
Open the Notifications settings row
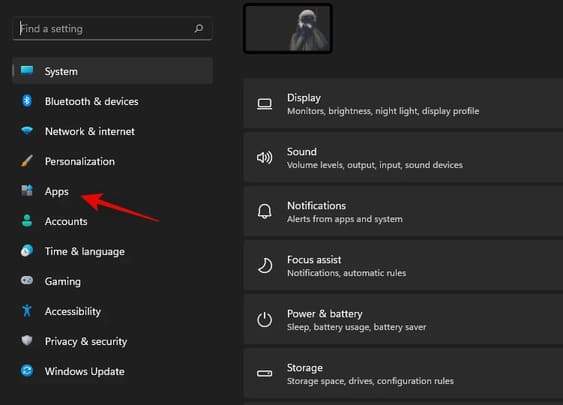(x=403, y=212)
